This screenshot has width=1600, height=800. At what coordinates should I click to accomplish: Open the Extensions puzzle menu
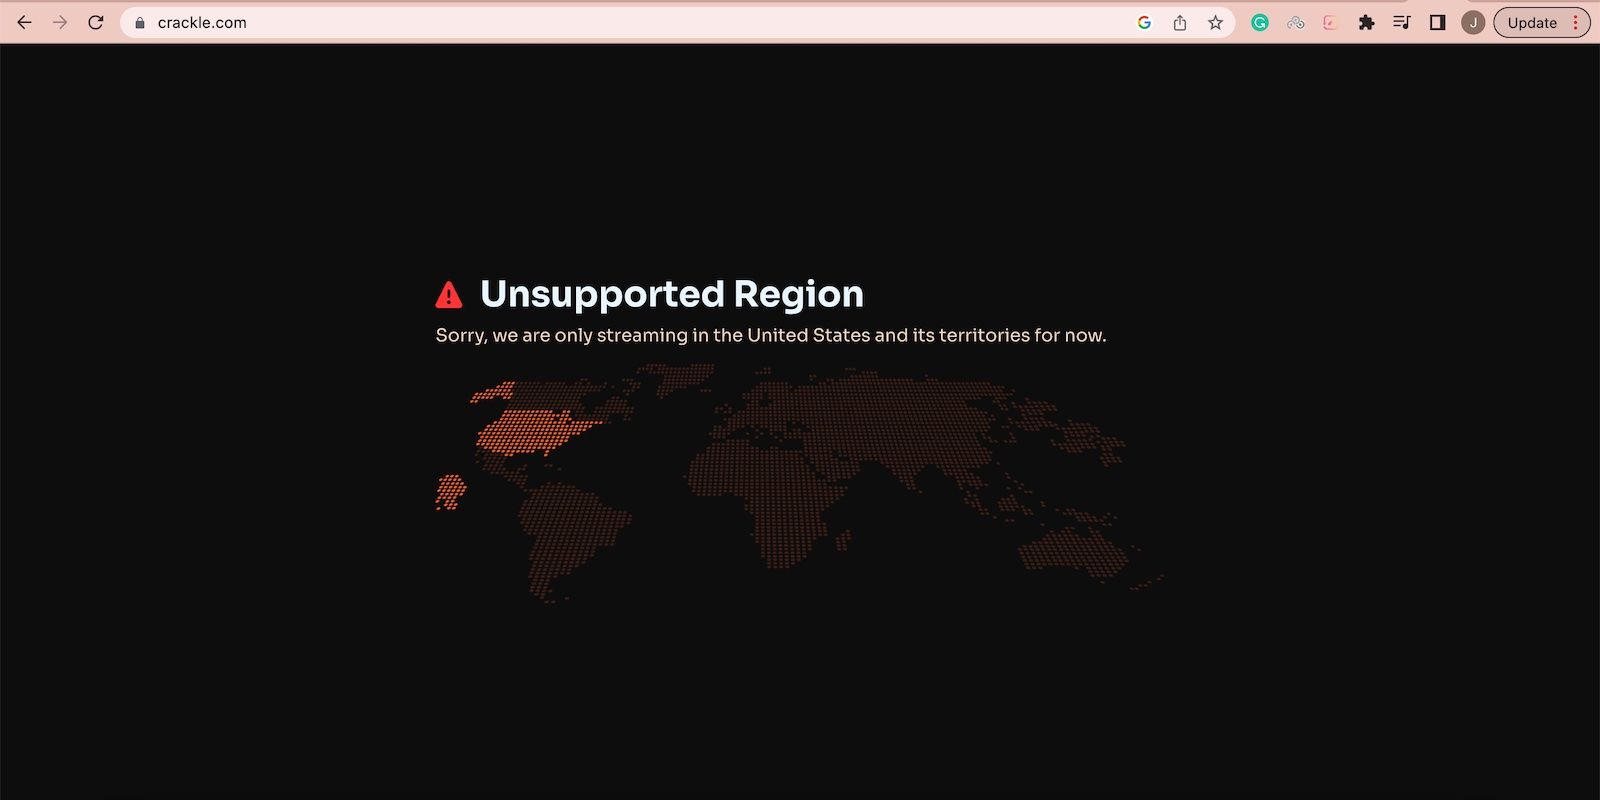click(1366, 23)
